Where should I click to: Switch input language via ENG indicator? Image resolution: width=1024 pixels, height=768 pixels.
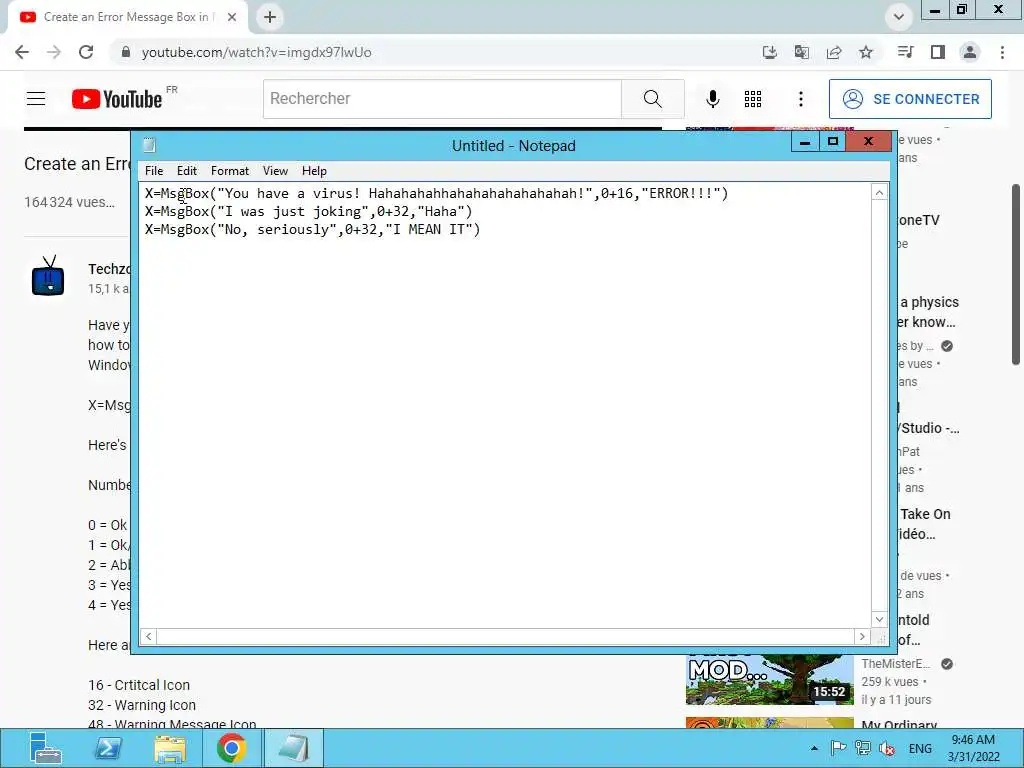click(x=920, y=748)
